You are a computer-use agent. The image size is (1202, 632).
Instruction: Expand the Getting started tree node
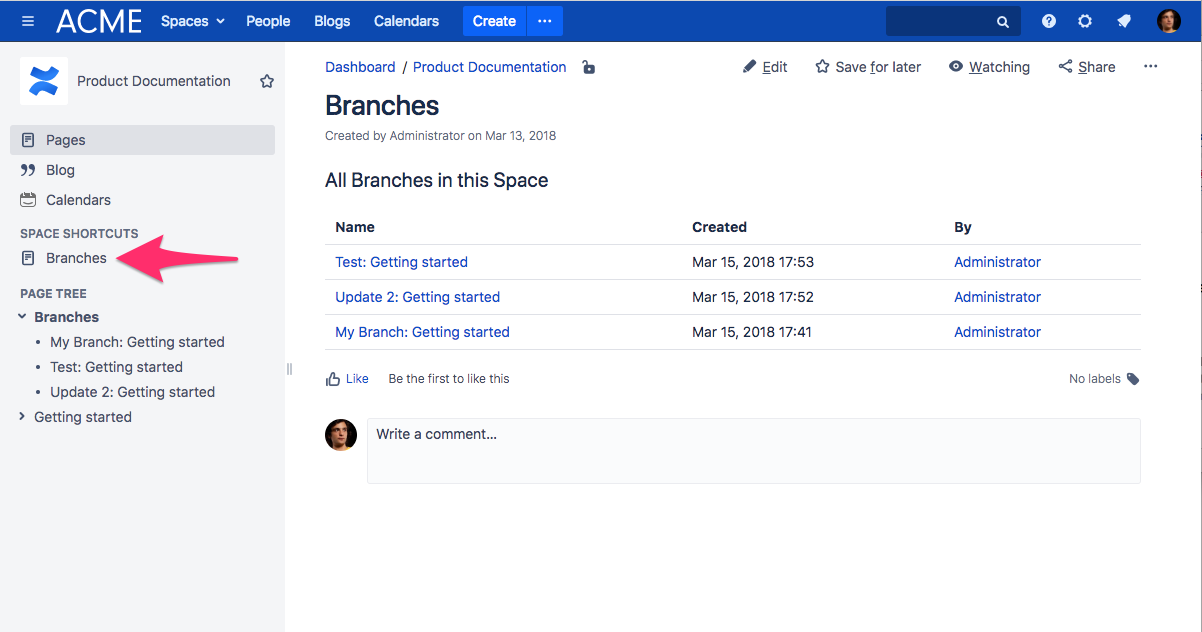[22, 417]
